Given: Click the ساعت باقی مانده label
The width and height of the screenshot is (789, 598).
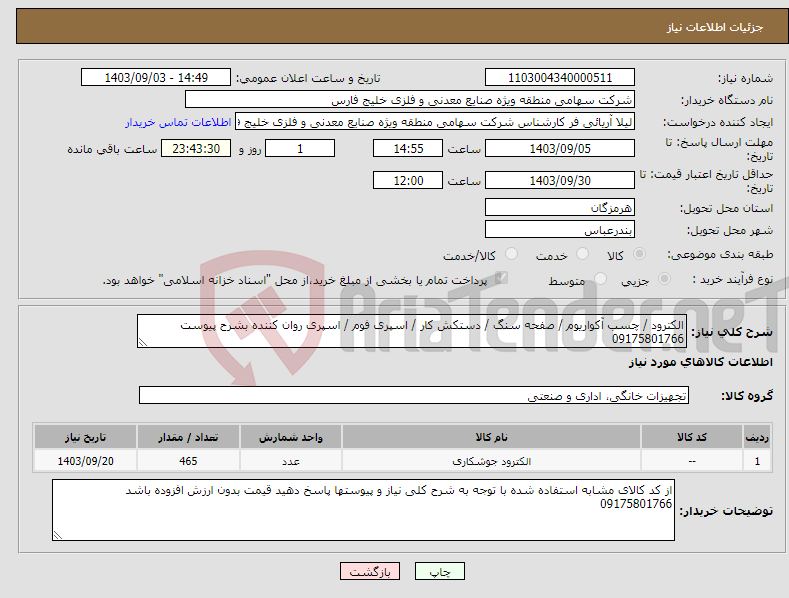Looking at the screenshot, I should (x=112, y=150).
